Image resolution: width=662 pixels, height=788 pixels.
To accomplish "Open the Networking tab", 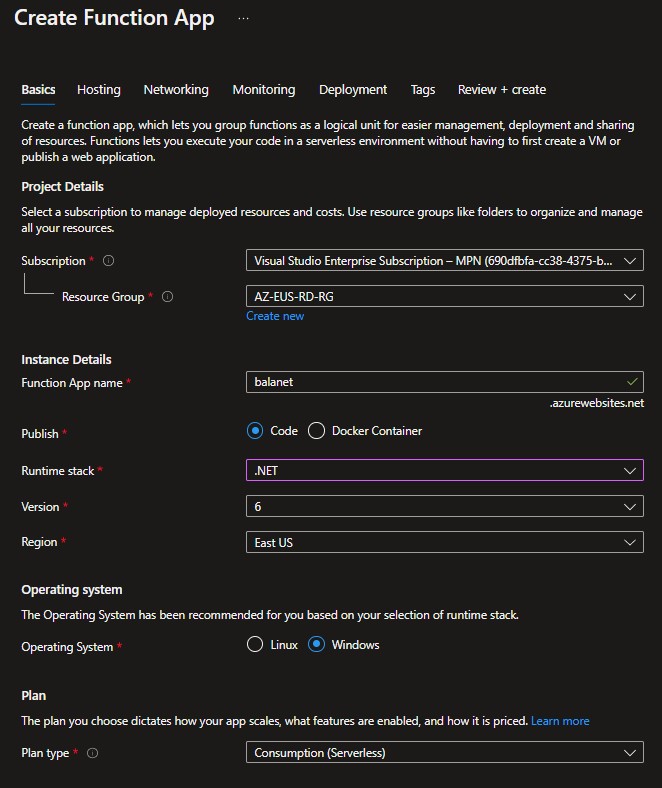I will coord(176,89).
